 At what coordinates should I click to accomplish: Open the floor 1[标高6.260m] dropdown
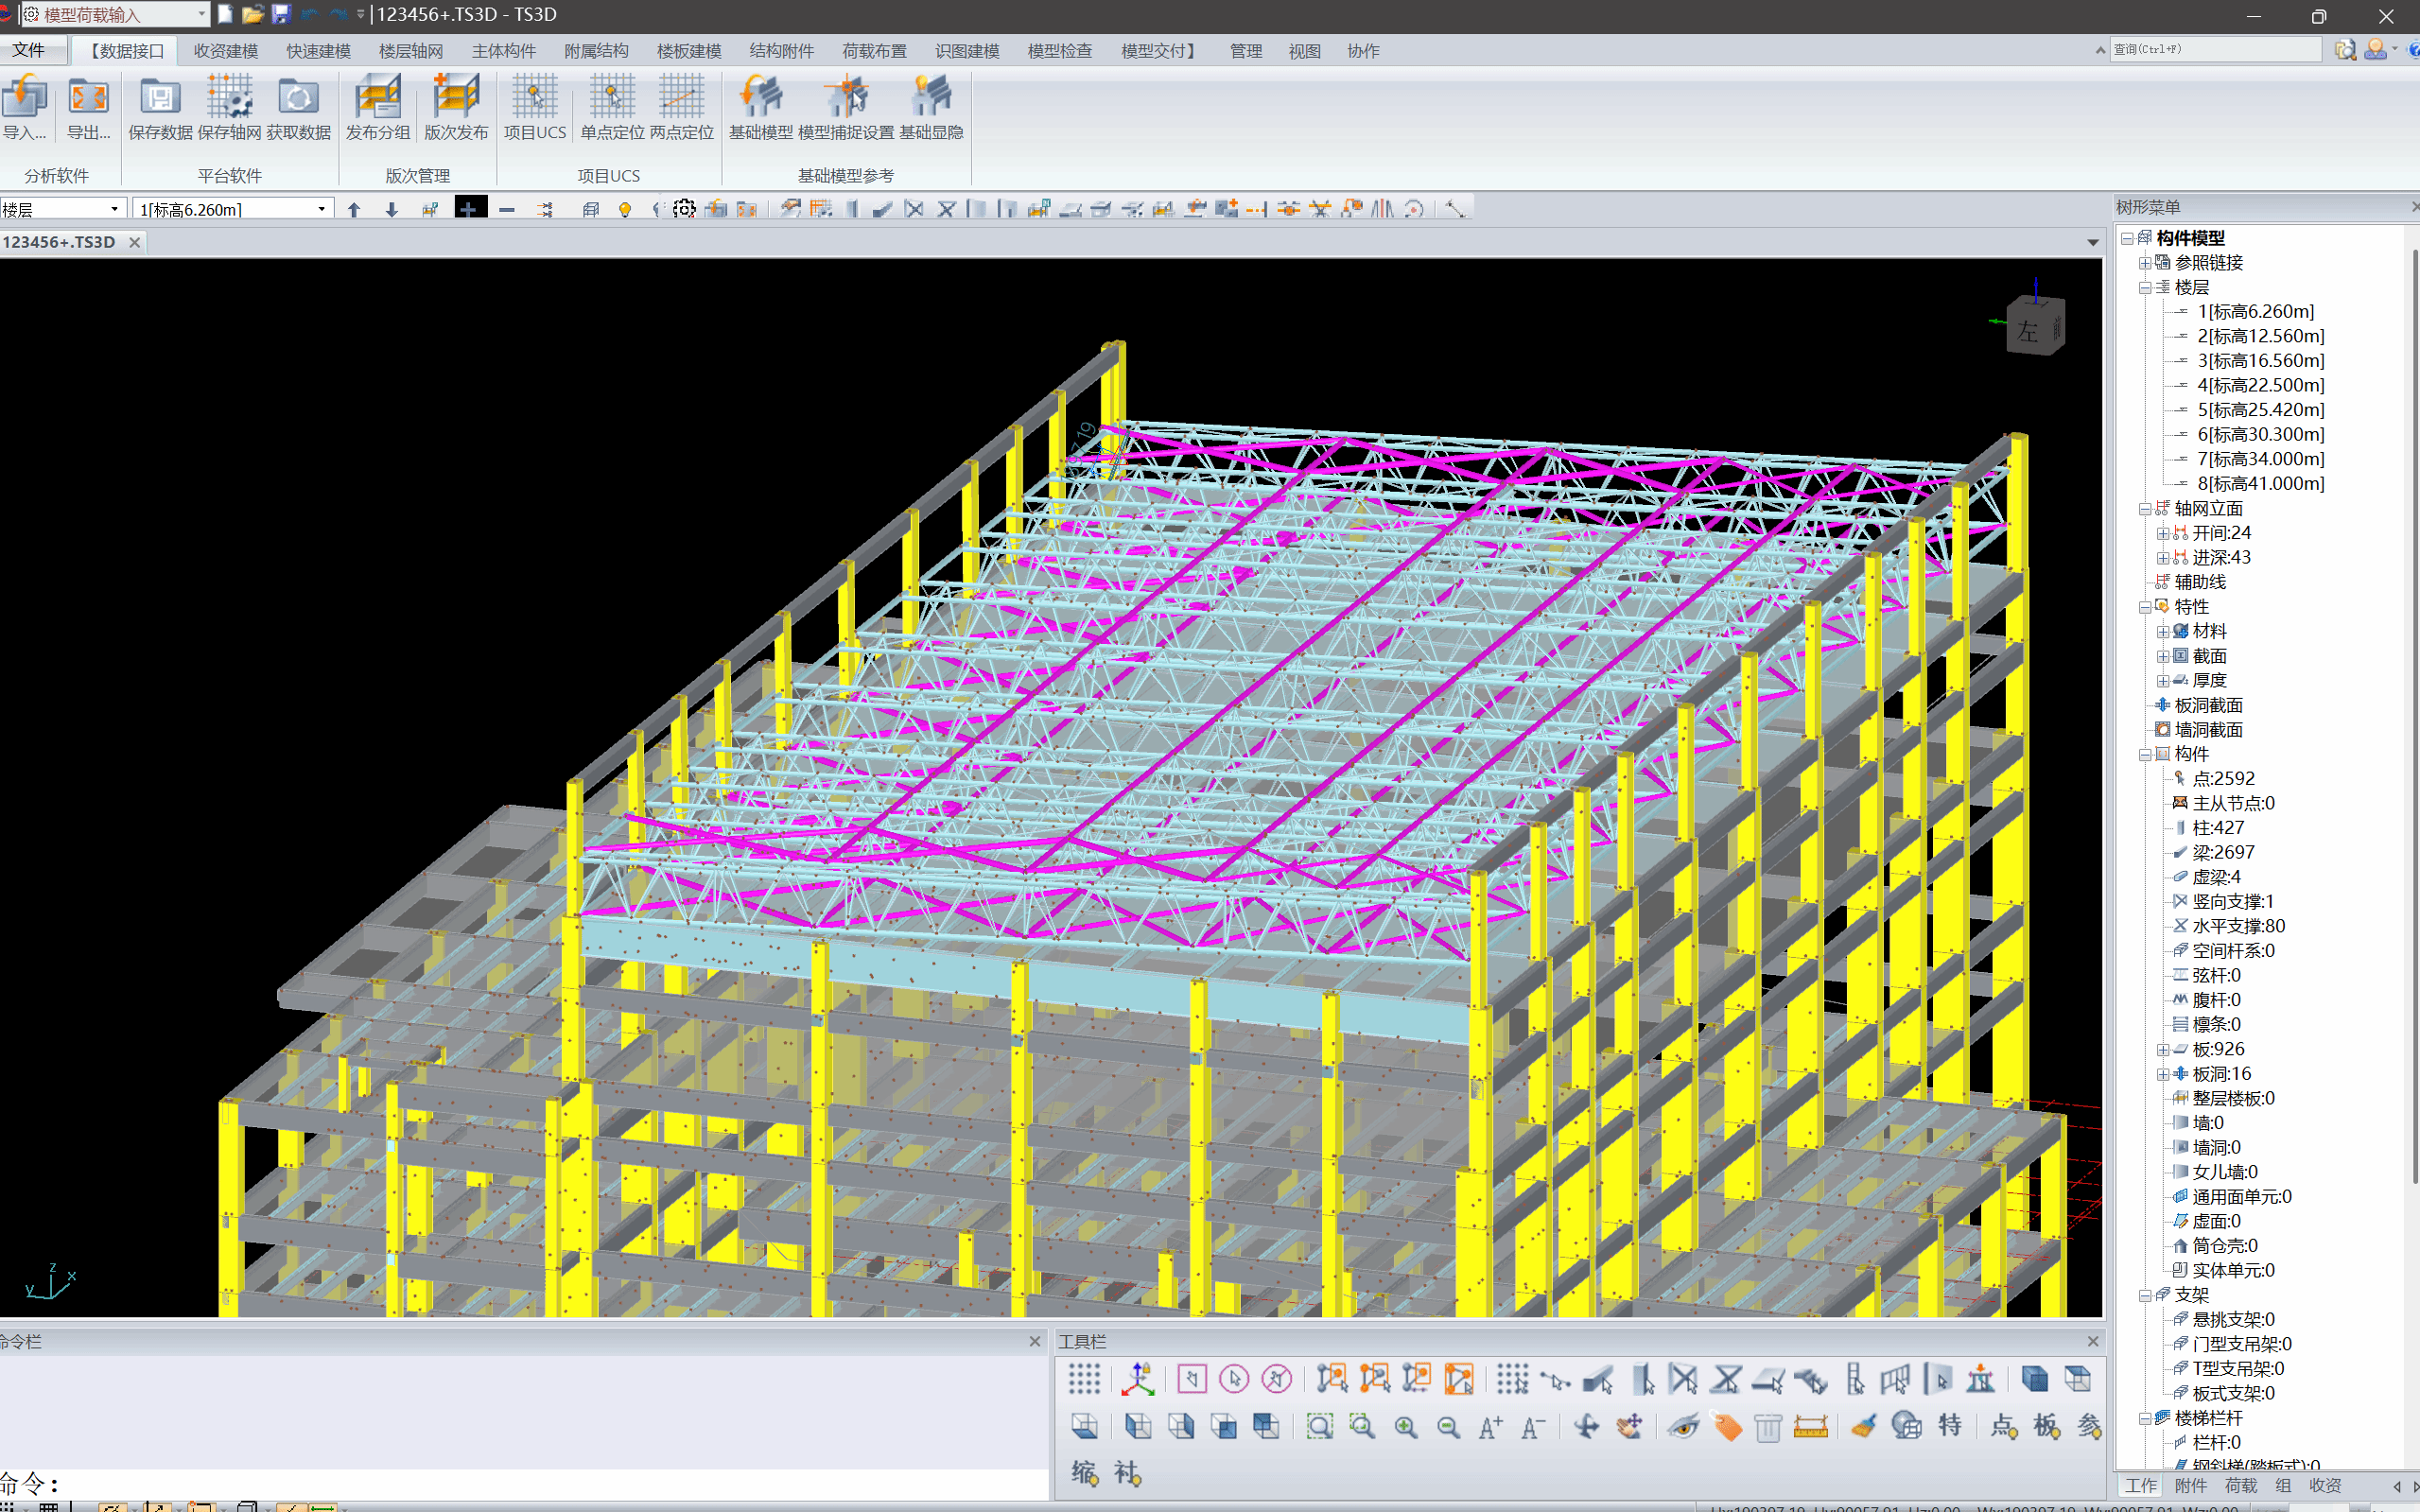point(233,209)
